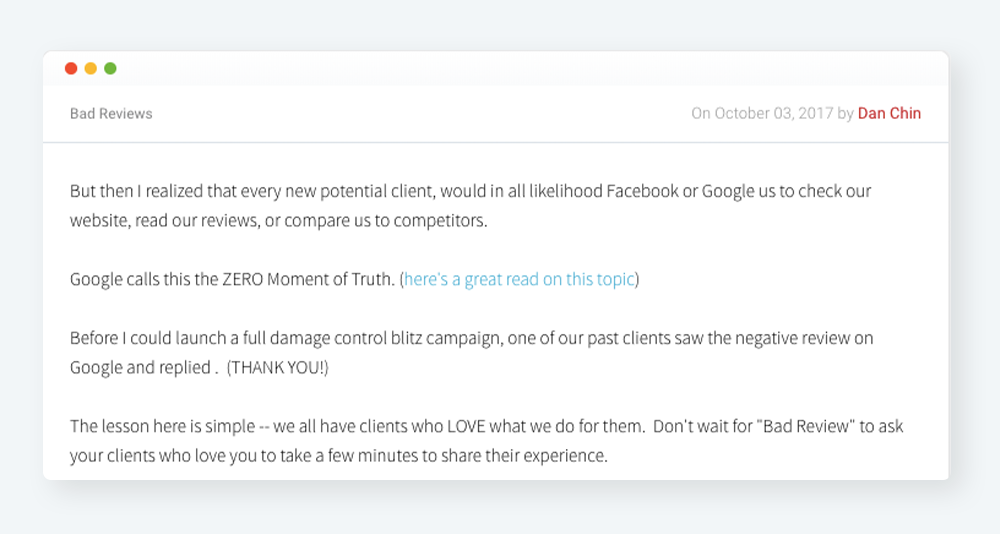The width and height of the screenshot is (1000, 534).
Task: Click the word competitors ending first paragraph
Action: pos(440,221)
